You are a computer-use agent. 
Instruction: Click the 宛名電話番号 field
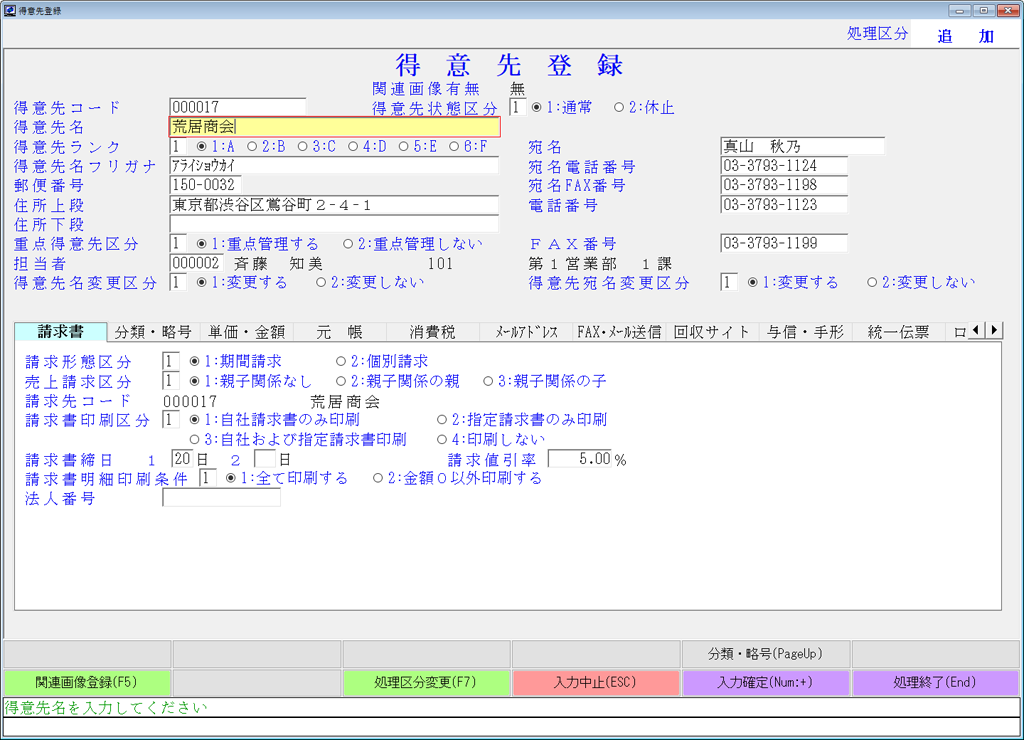(x=784, y=165)
